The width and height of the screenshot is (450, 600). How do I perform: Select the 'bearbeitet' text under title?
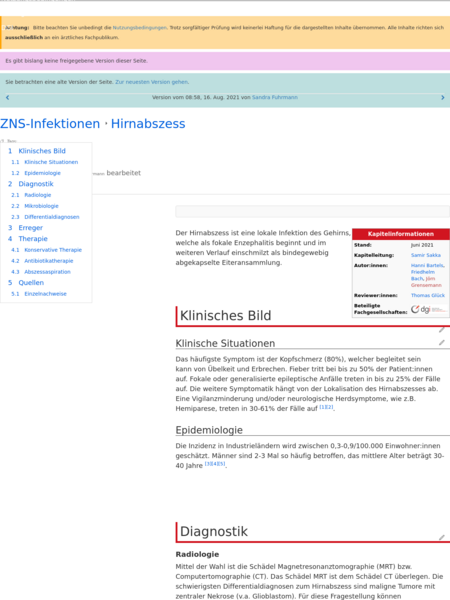coord(124,173)
